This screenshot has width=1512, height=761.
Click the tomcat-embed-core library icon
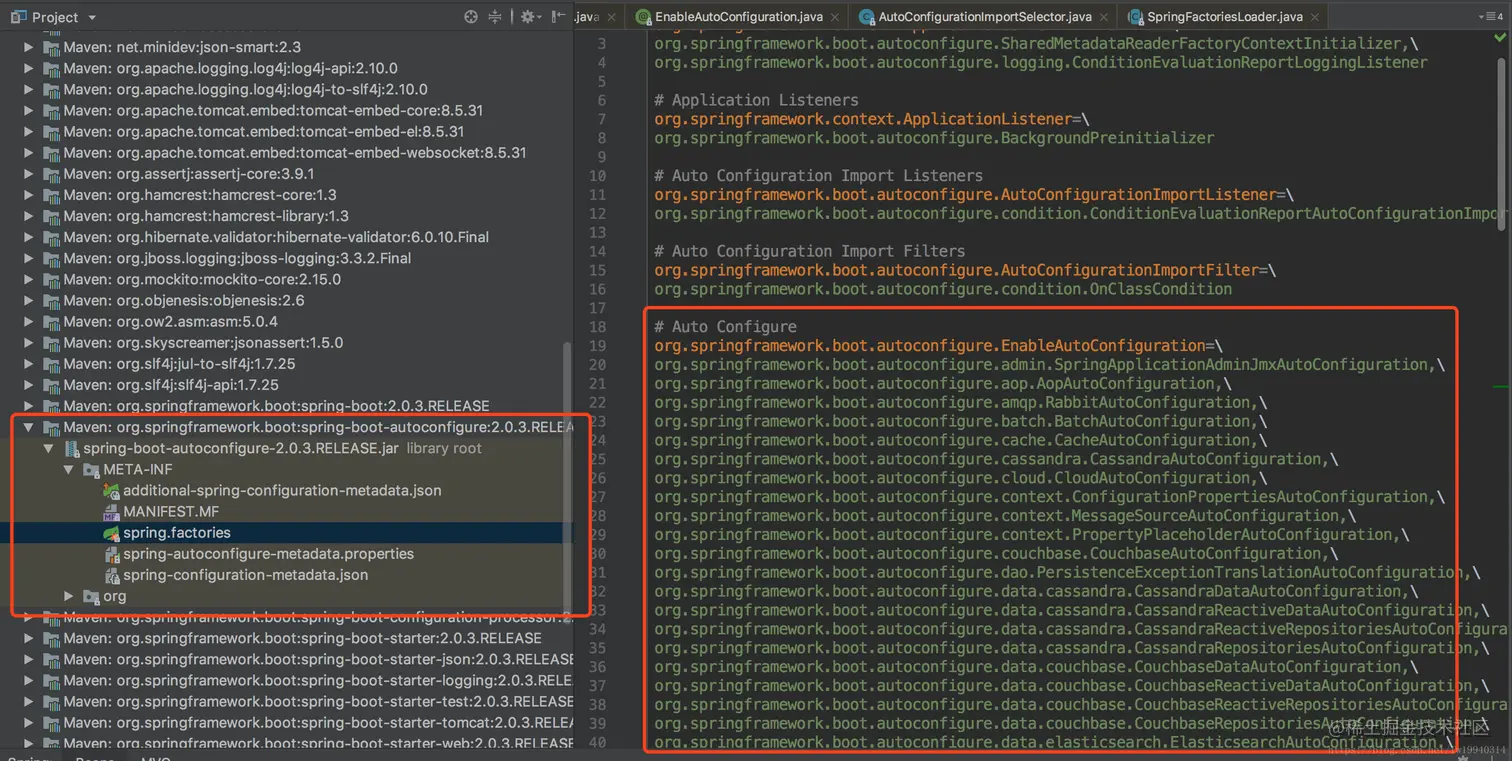pos(52,110)
